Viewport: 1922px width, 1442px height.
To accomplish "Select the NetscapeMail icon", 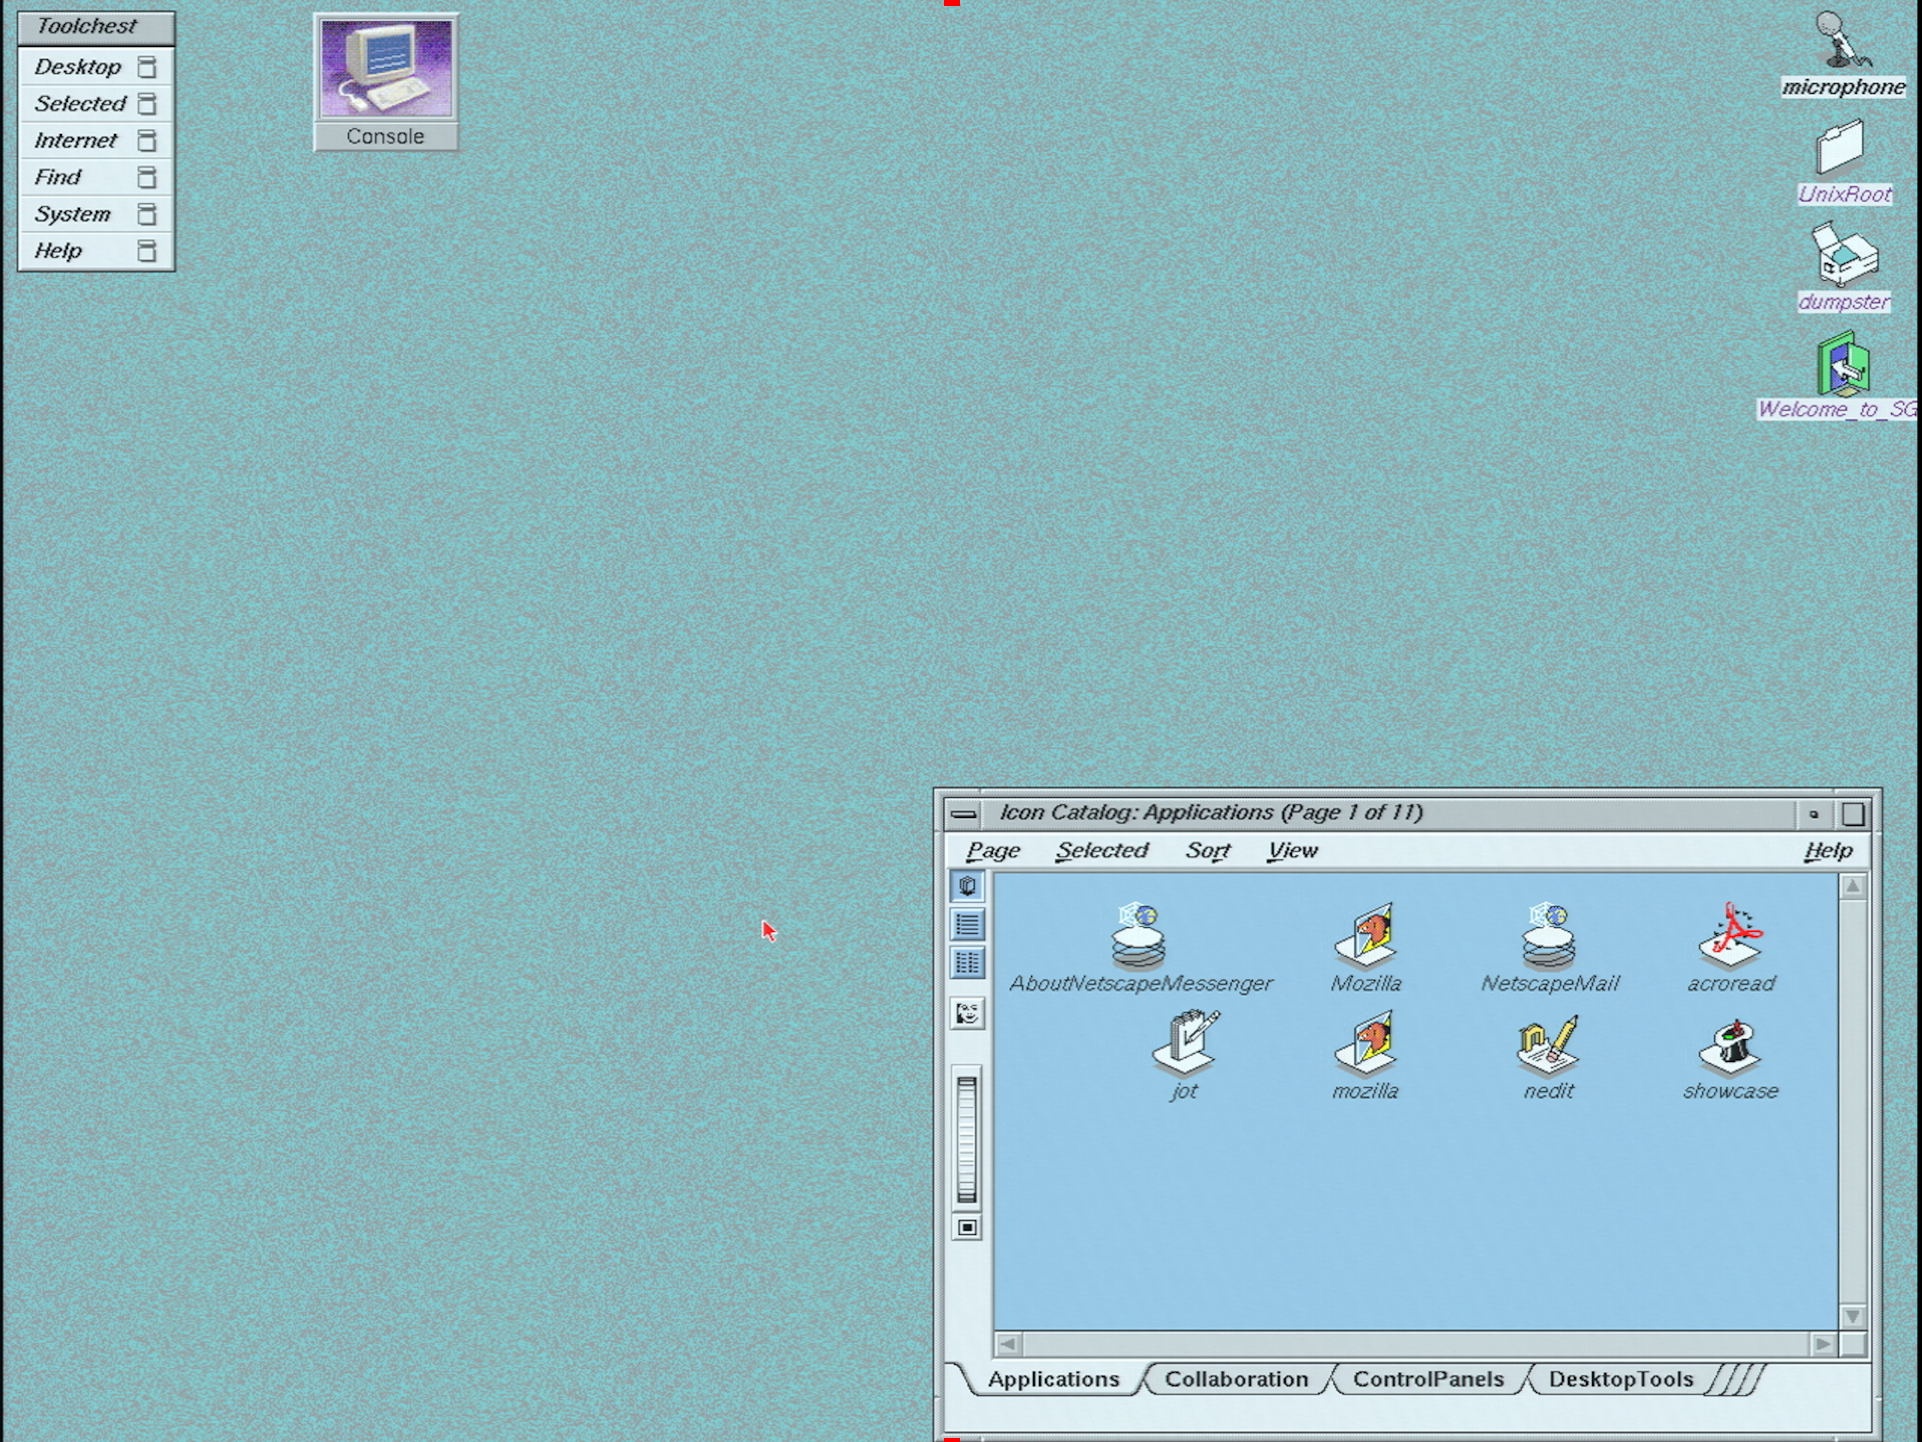I will (x=1548, y=938).
